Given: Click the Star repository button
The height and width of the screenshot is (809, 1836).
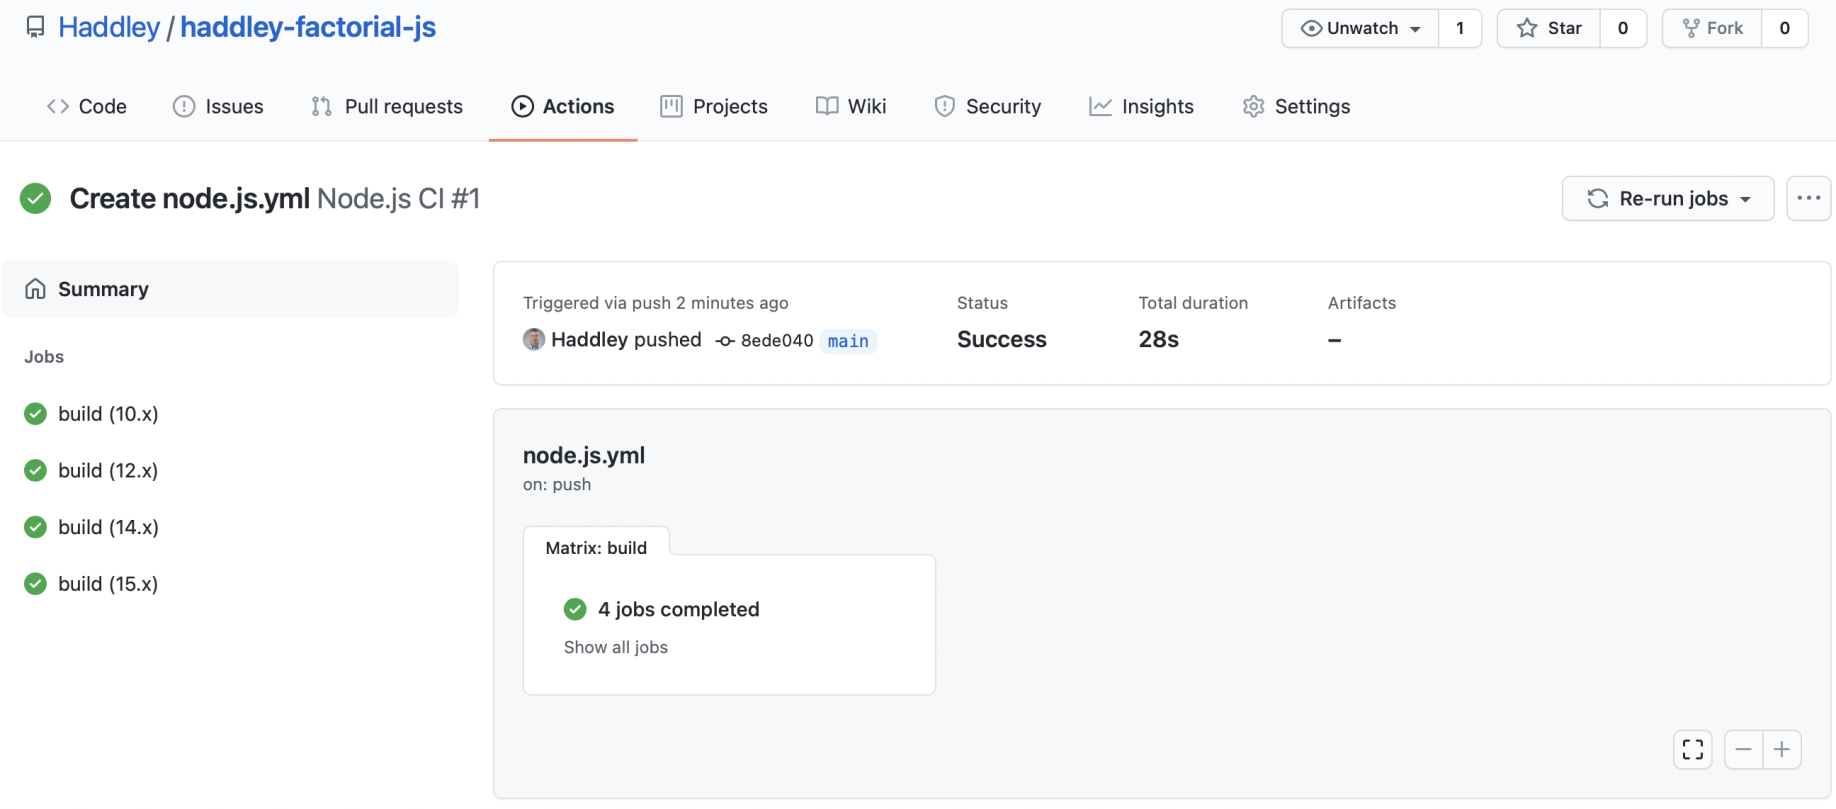Looking at the screenshot, I should click(1549, 28).
